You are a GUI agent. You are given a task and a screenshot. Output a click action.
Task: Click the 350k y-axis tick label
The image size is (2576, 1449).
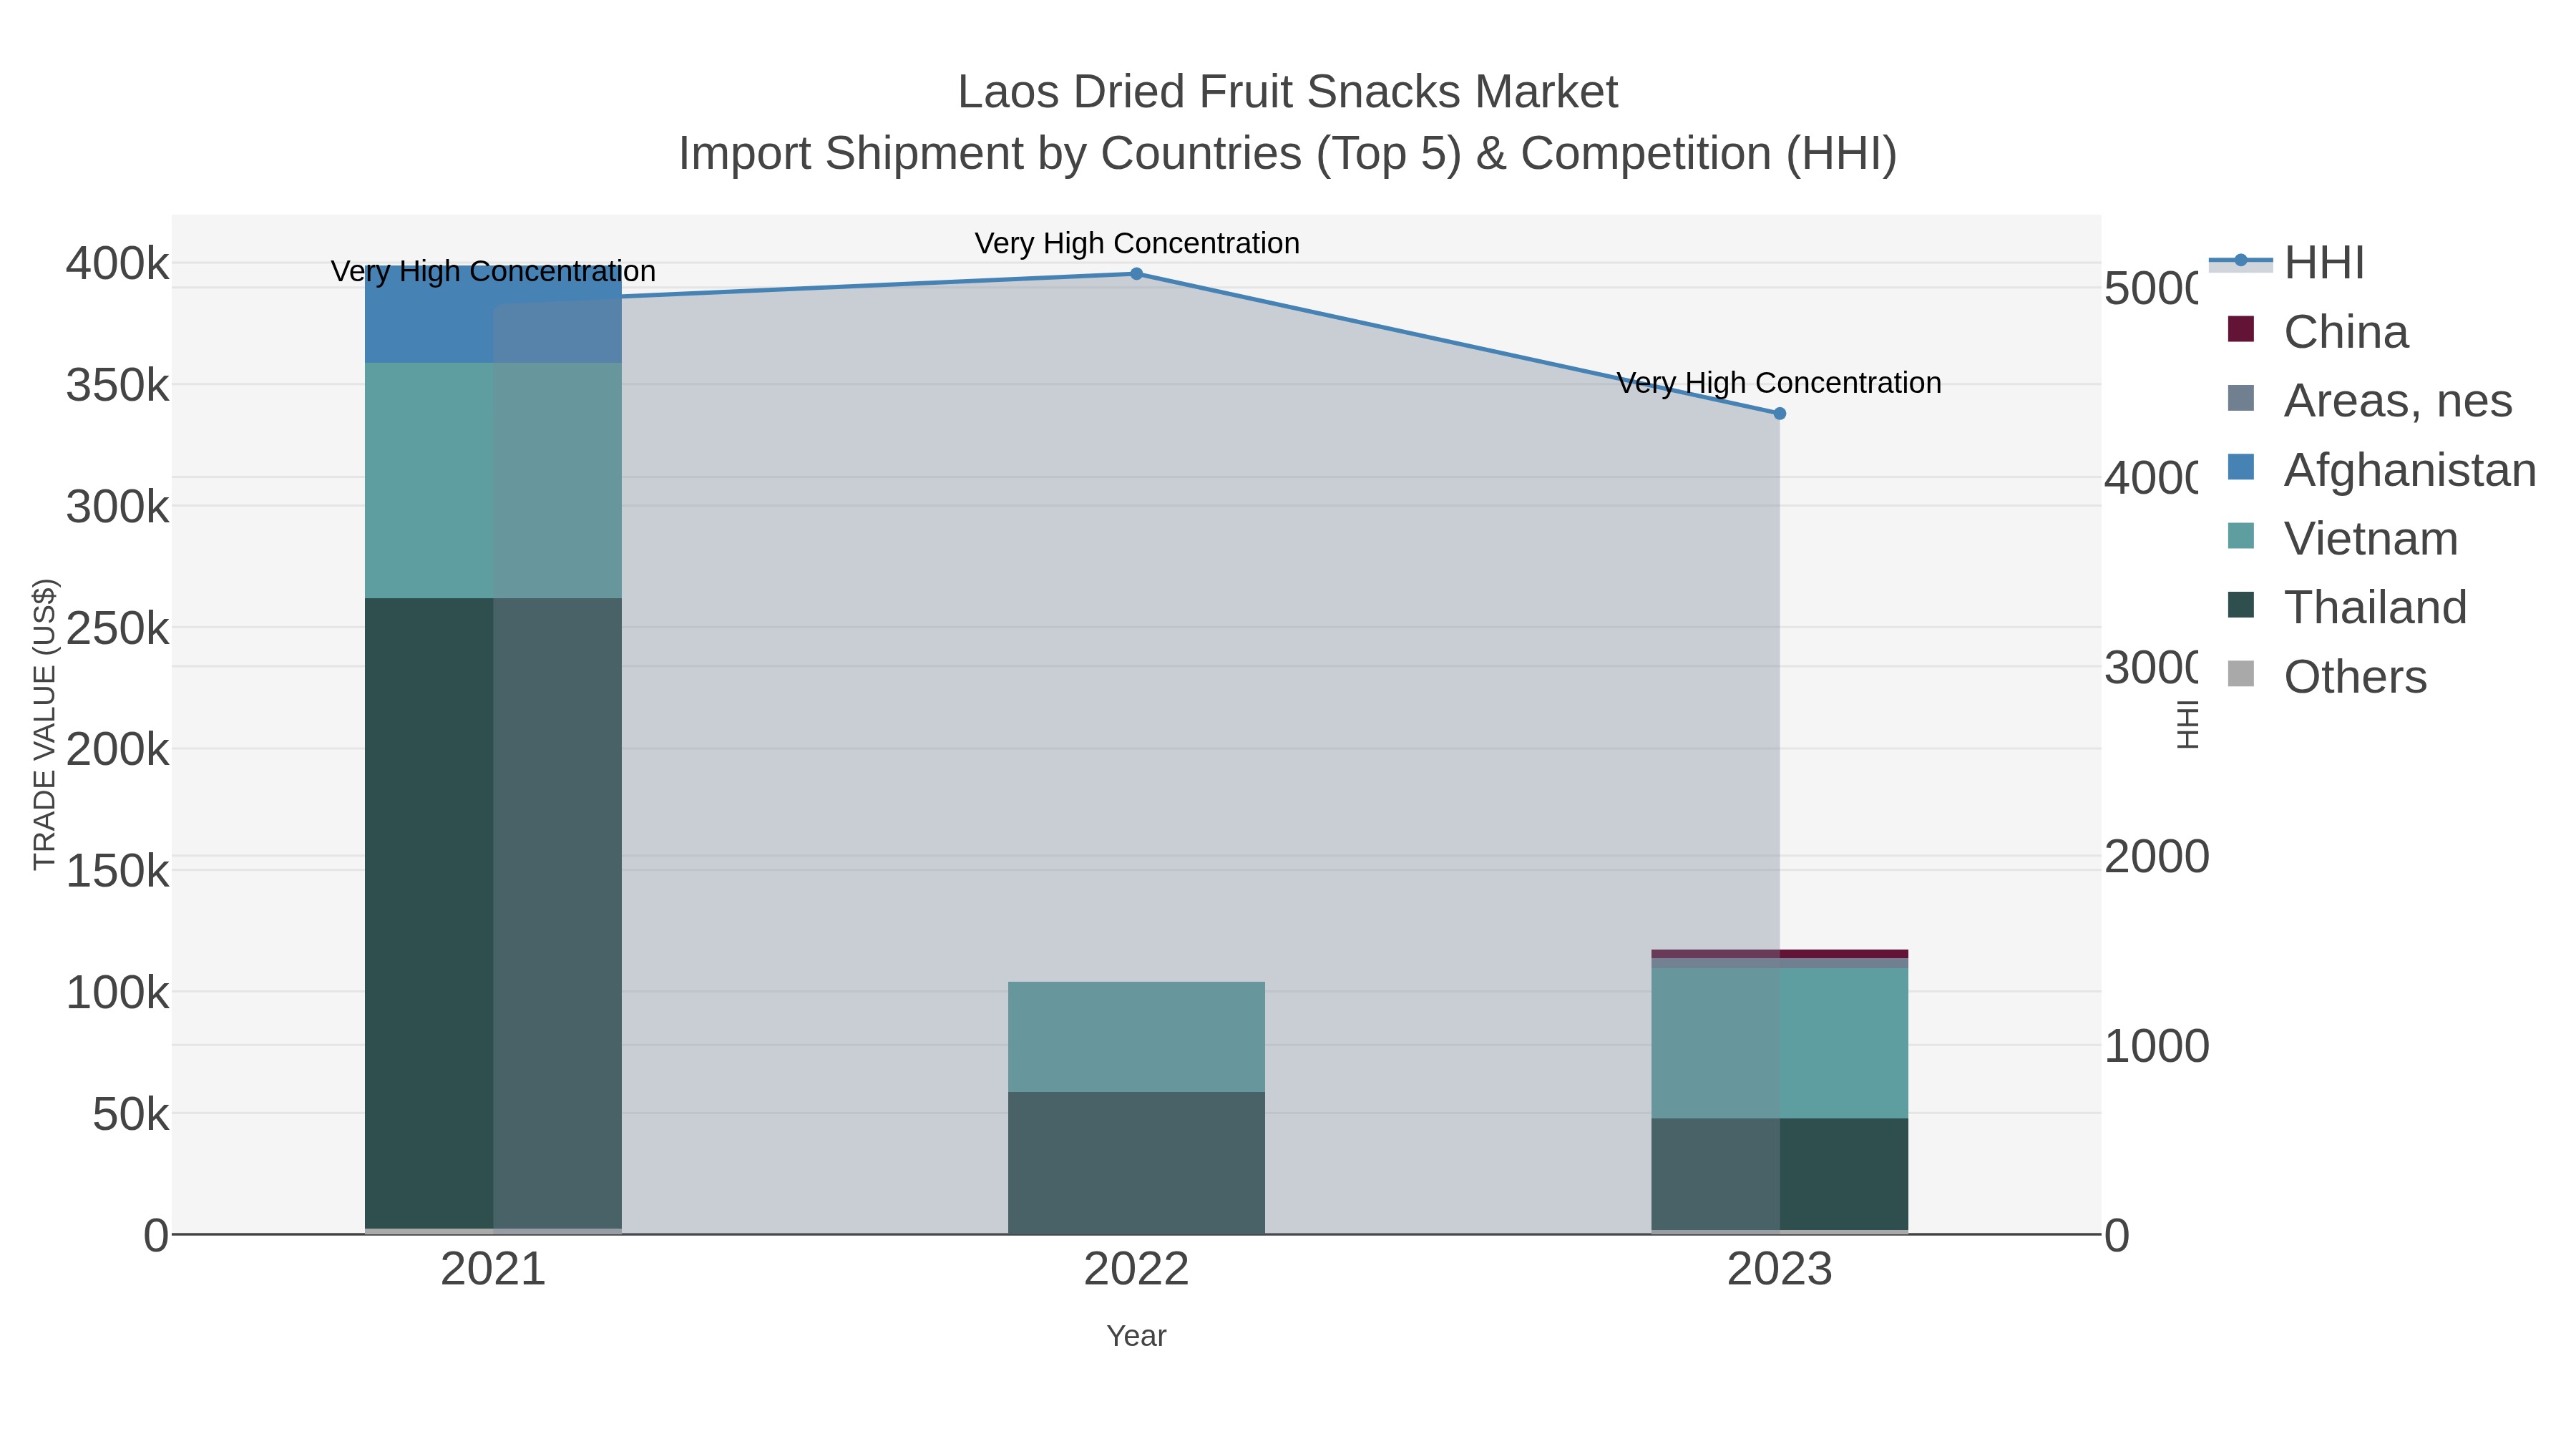[117, 385]
